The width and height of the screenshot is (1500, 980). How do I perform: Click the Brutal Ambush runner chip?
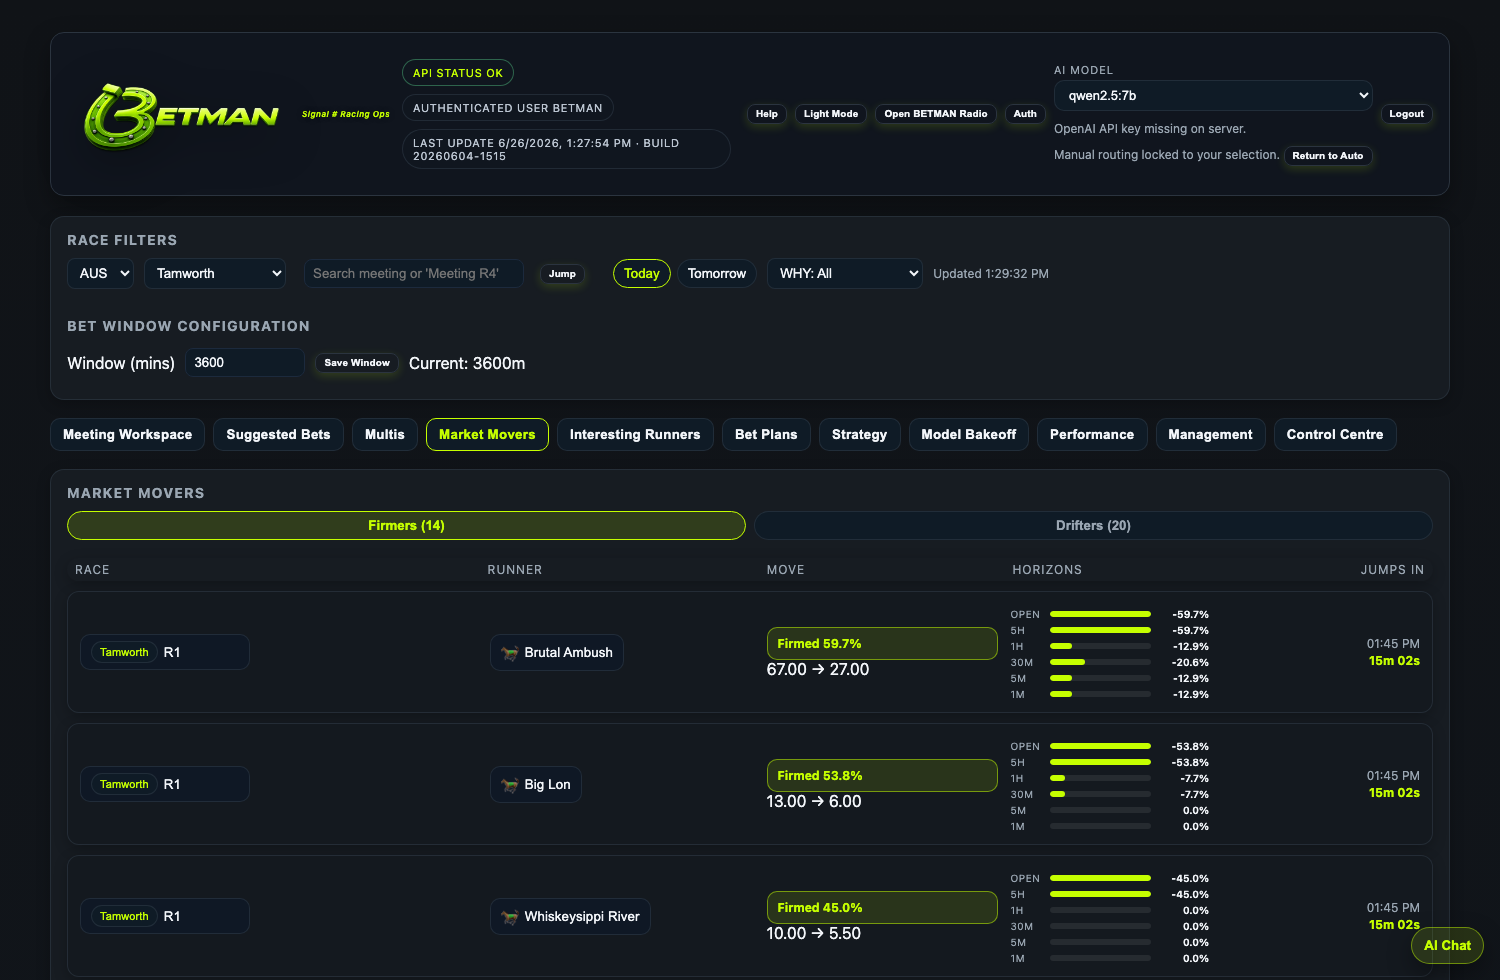(557, 652)
